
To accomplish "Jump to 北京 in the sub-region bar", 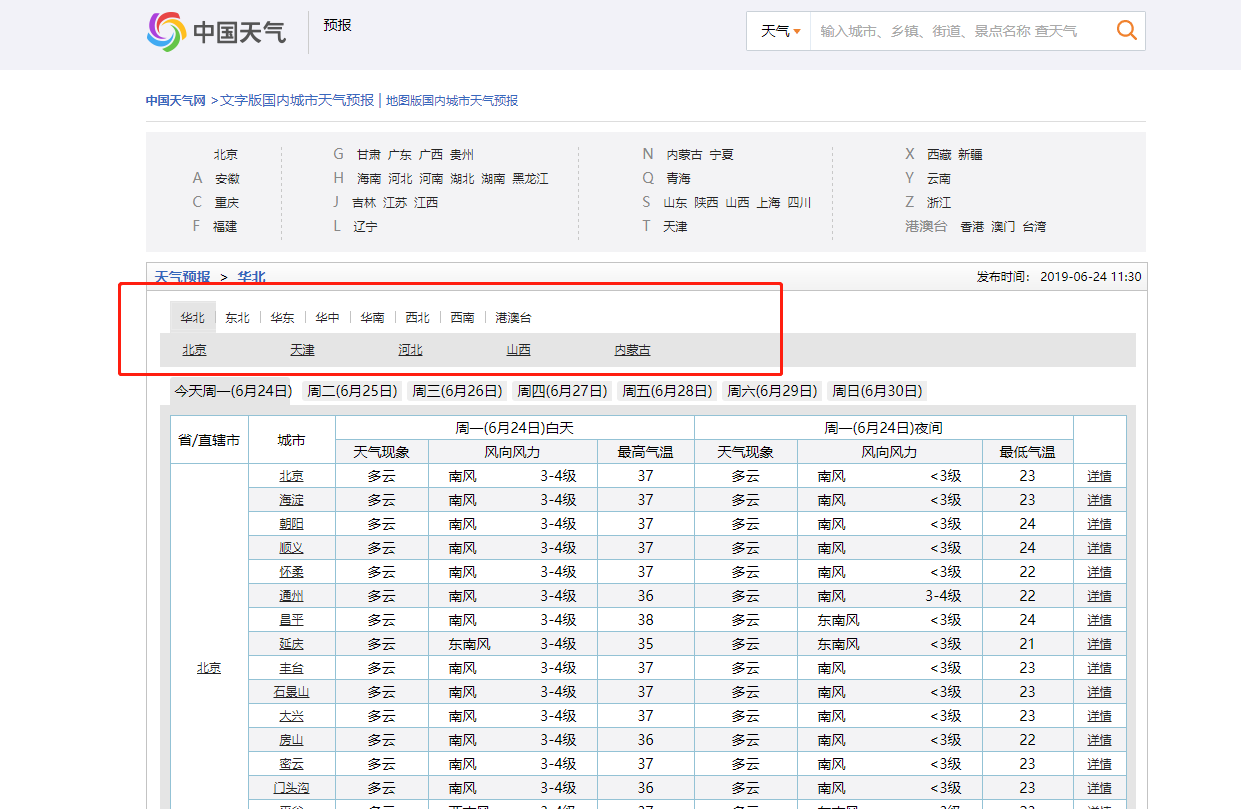I will pyautogui.click(x=194, y=350).
